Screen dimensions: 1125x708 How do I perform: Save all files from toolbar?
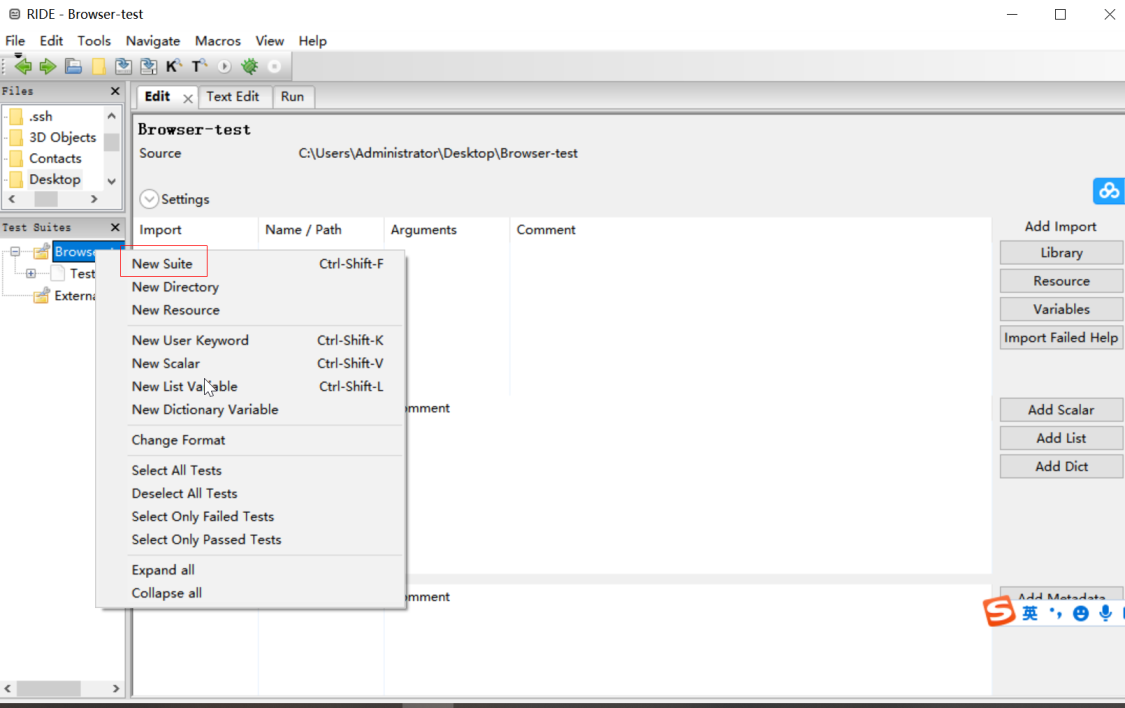pyautogui.click(x=149, y=67)
